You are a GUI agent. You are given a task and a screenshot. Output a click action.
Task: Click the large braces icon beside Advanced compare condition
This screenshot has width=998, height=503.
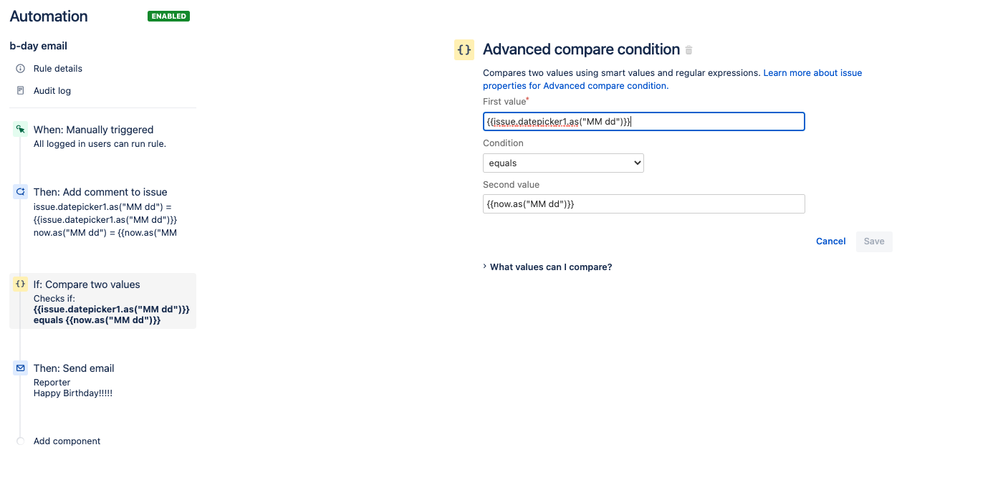click(464, 50)
